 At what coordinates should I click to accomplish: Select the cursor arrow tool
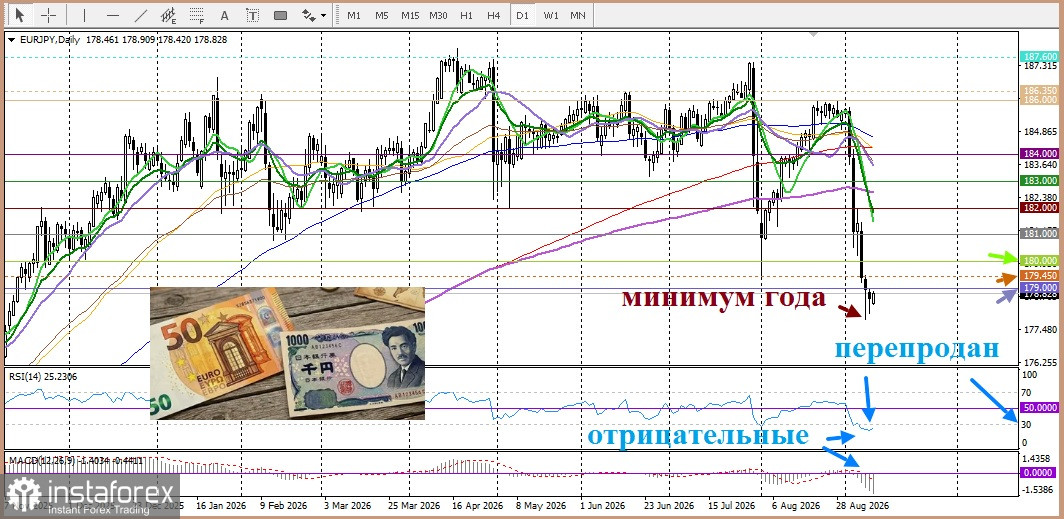20,14
